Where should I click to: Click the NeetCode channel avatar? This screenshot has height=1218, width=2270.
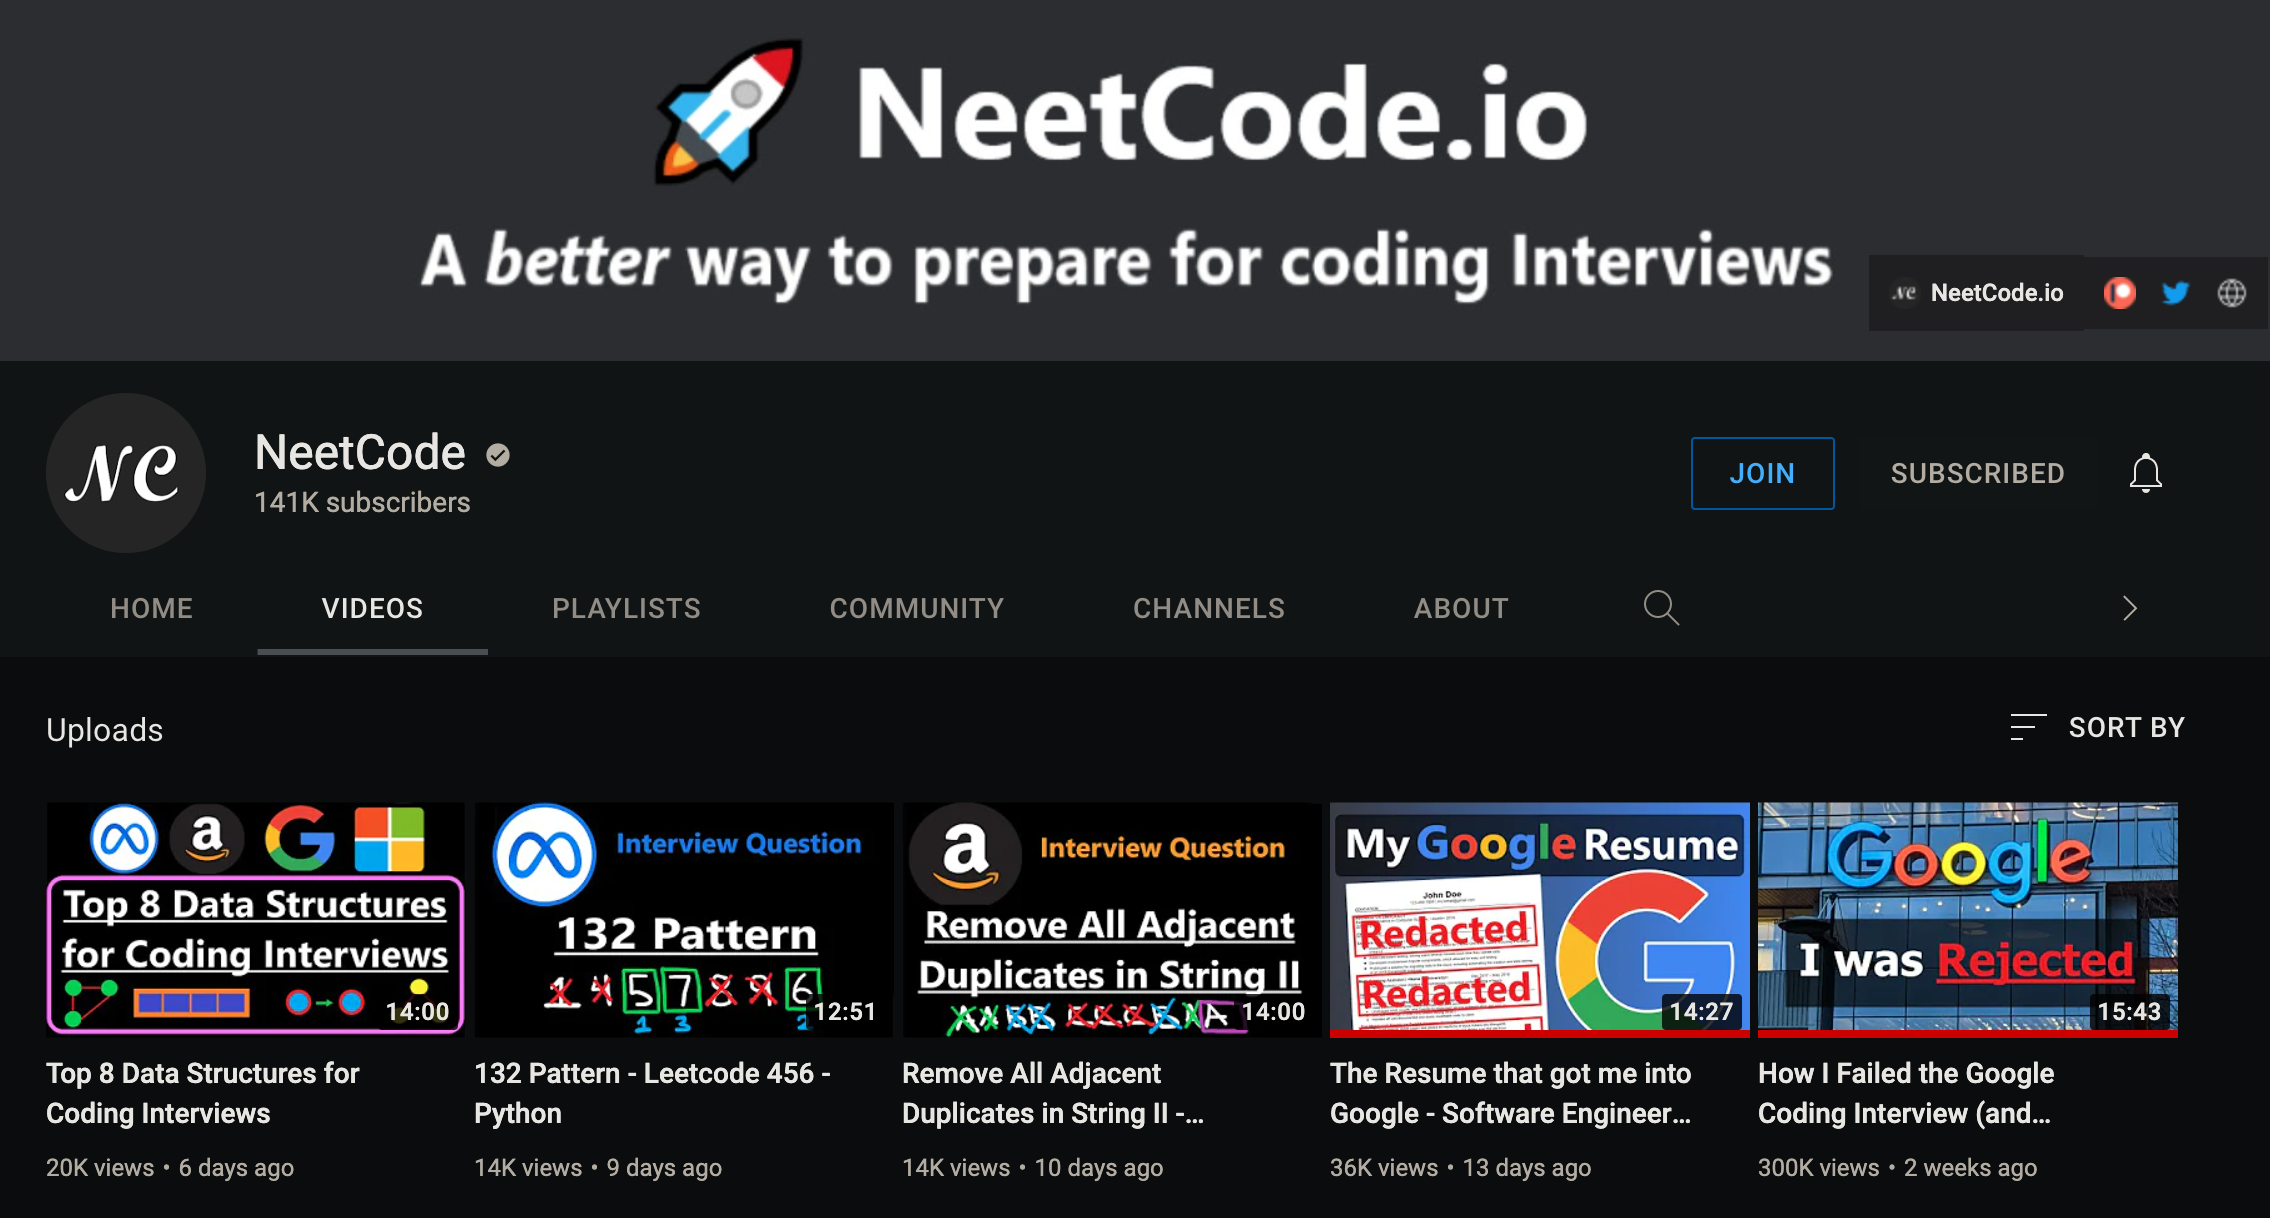point(126,473)
